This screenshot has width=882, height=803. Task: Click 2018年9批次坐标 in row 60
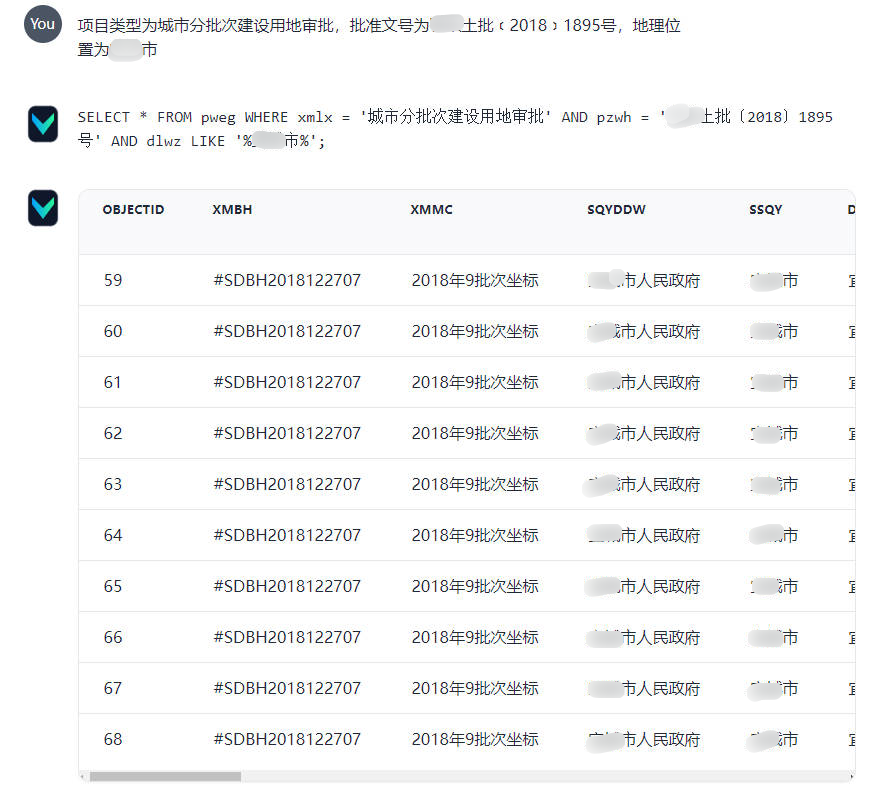pyautogui.click(x=475, y=331)
